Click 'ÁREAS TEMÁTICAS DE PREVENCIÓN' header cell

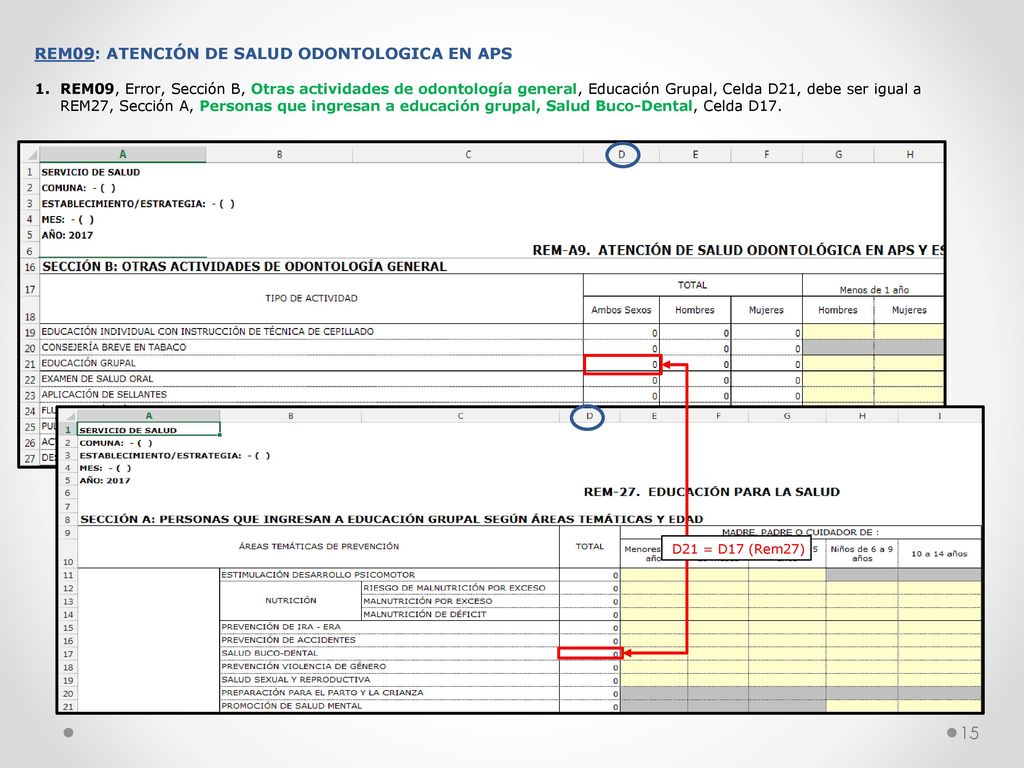(319, 546)
